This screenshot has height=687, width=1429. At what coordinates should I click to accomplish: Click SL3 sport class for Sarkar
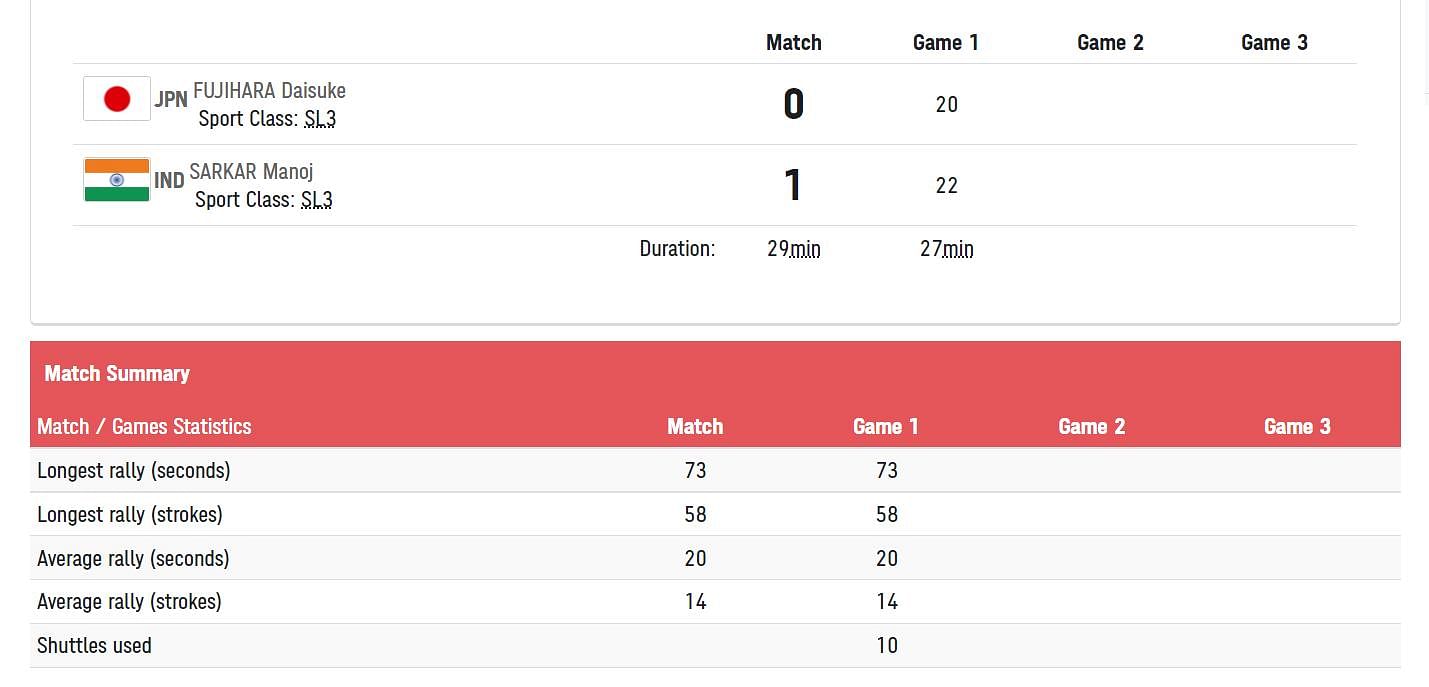click(x=317, y=200)
